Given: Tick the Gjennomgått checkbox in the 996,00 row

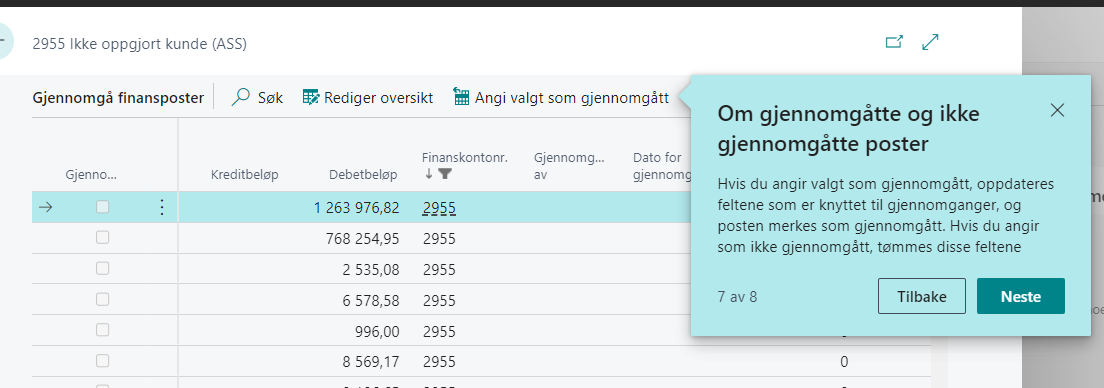Looking at the screenshot, I should [x=103, y=331].
